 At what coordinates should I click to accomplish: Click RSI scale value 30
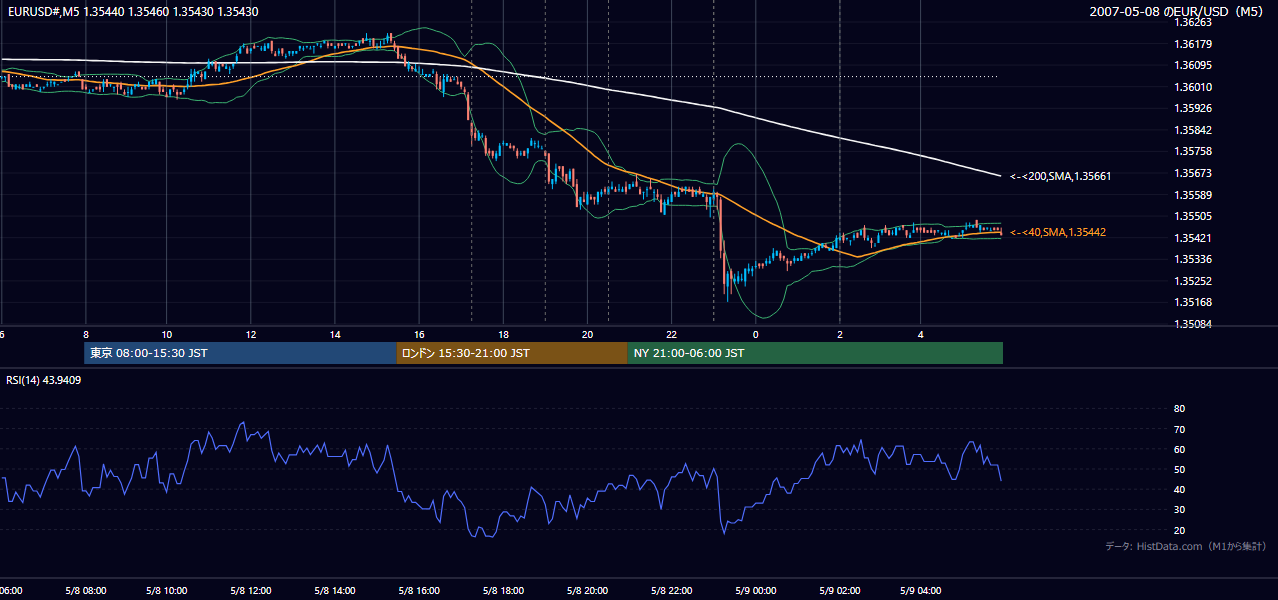[1179, 510]
